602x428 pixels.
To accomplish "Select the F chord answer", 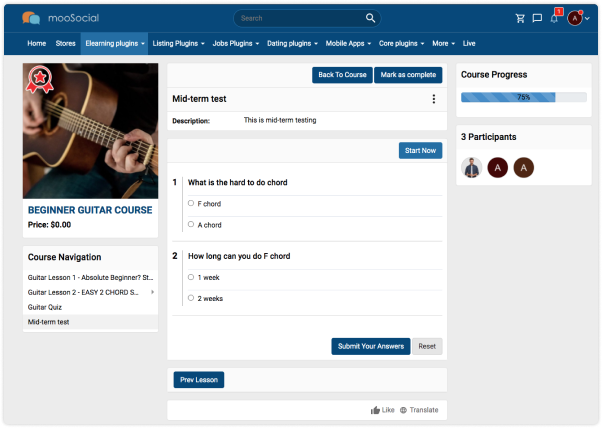I will point(191,203).
